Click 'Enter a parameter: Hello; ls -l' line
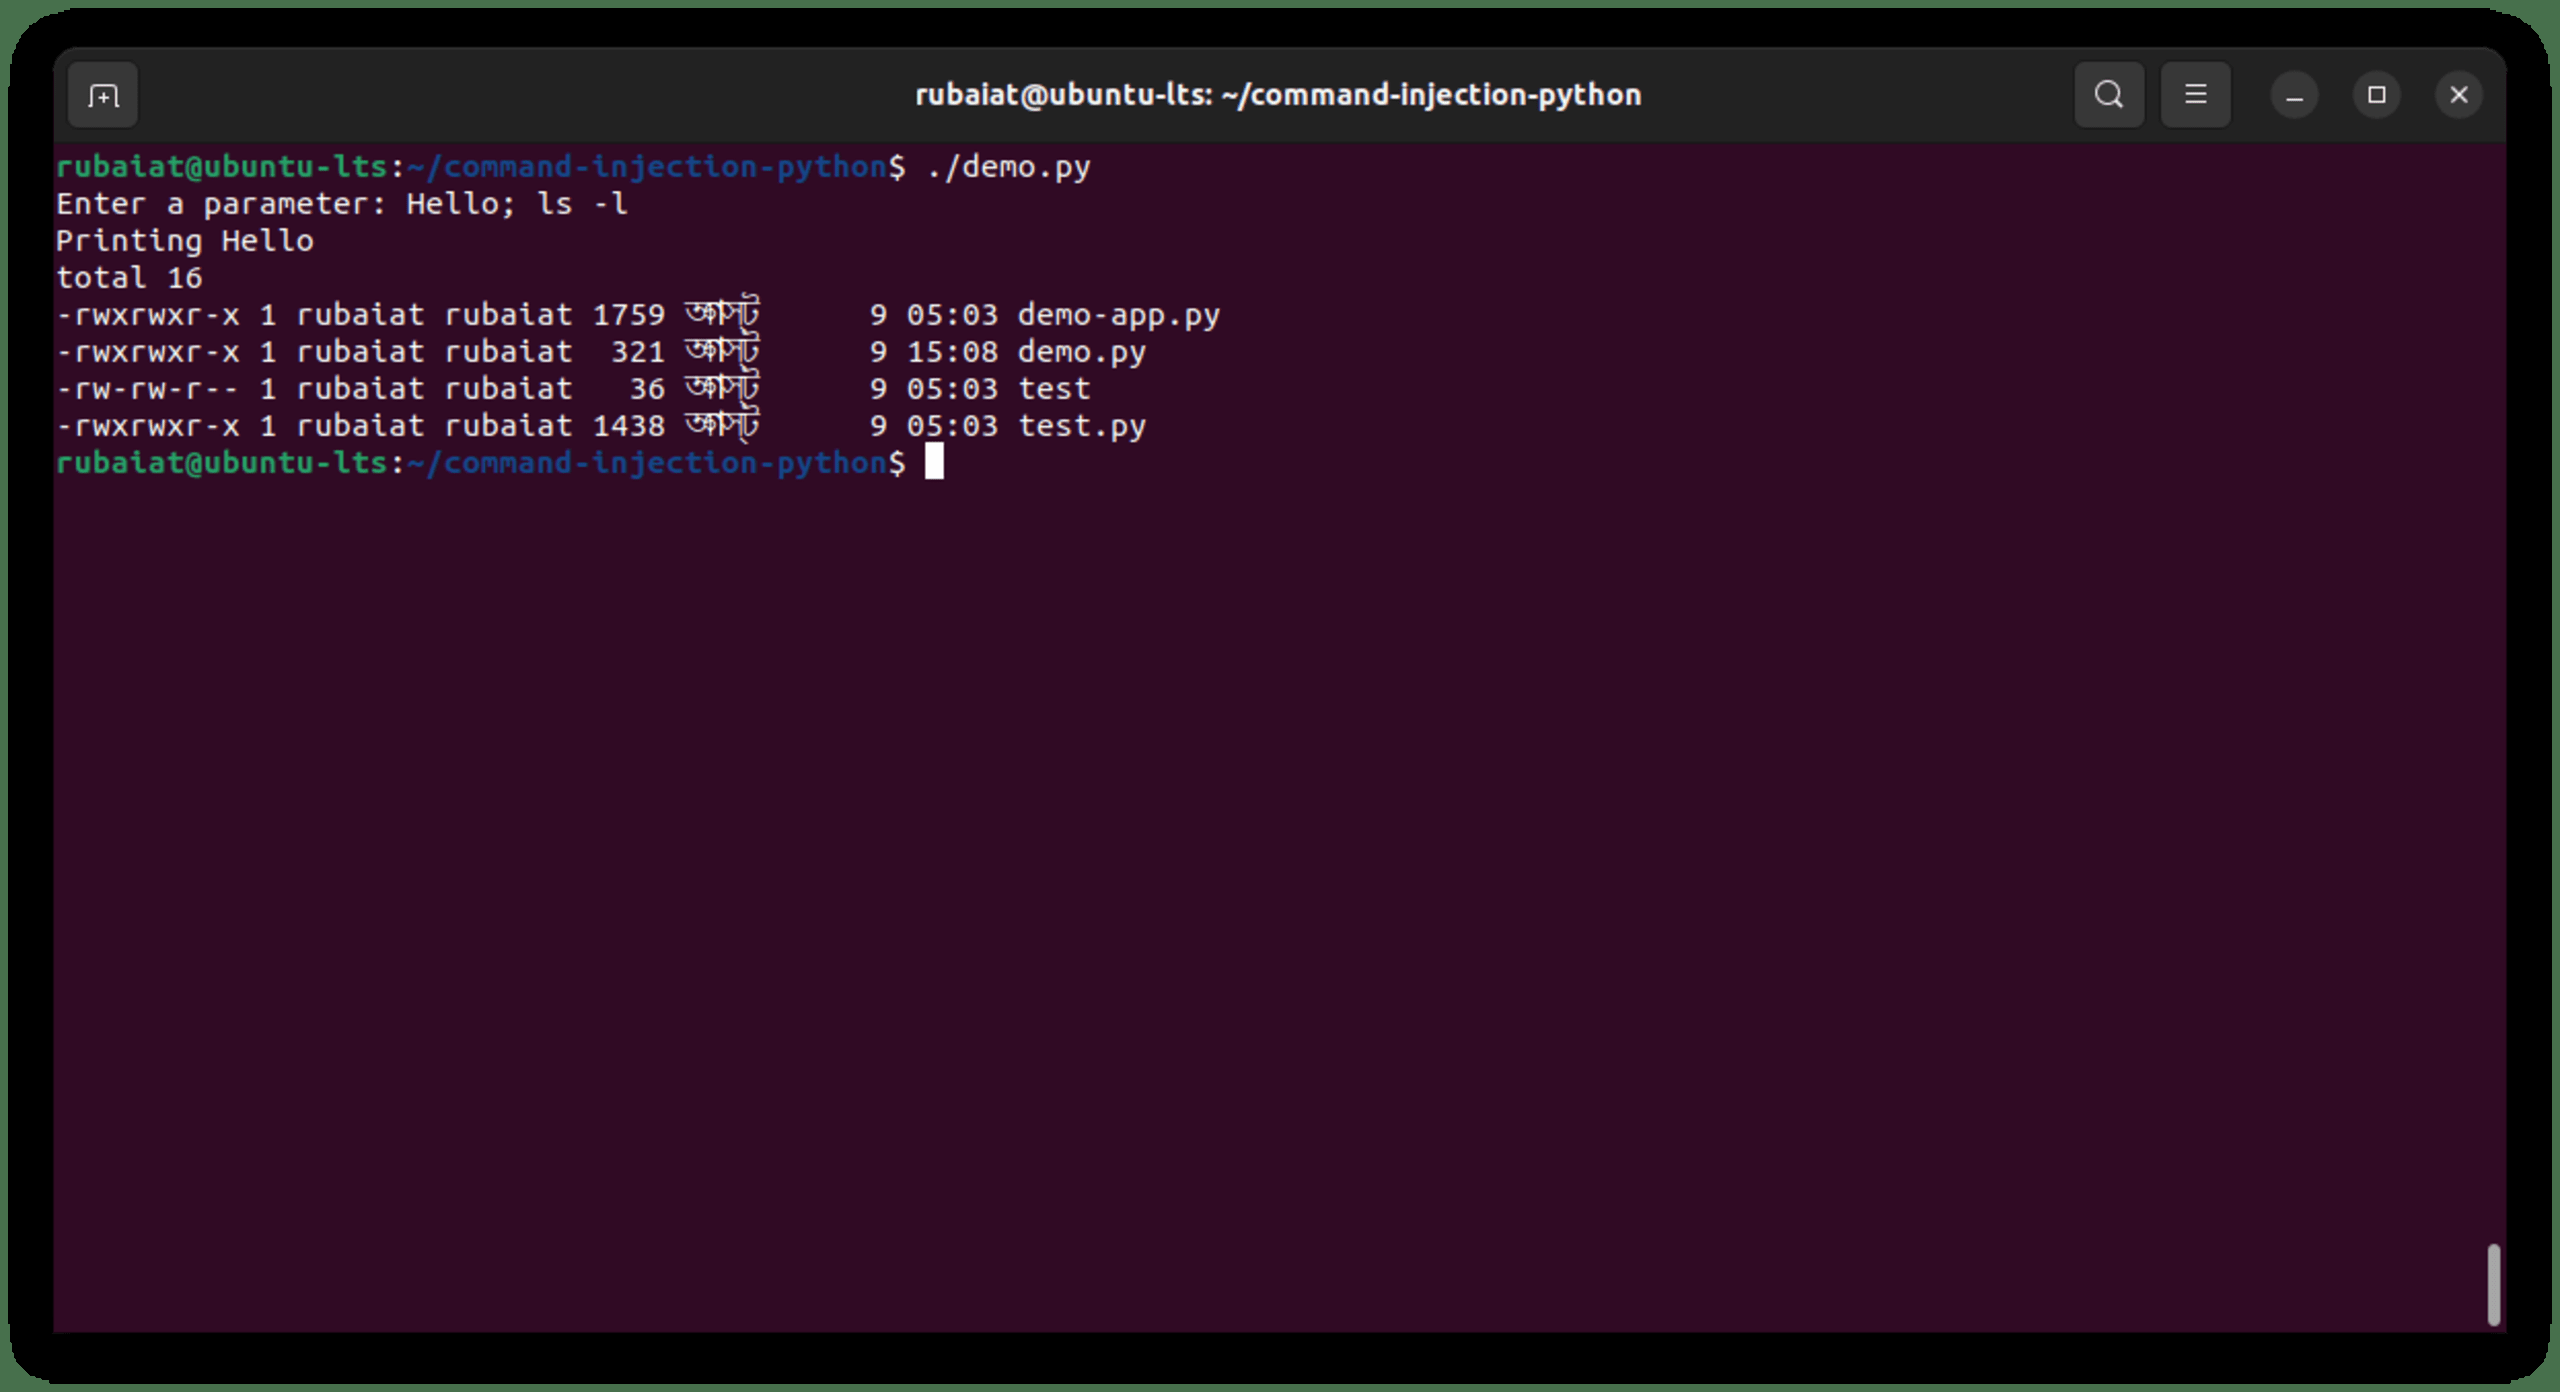The width and height of the screenshot is (2560, 1392). coord(342,204)
